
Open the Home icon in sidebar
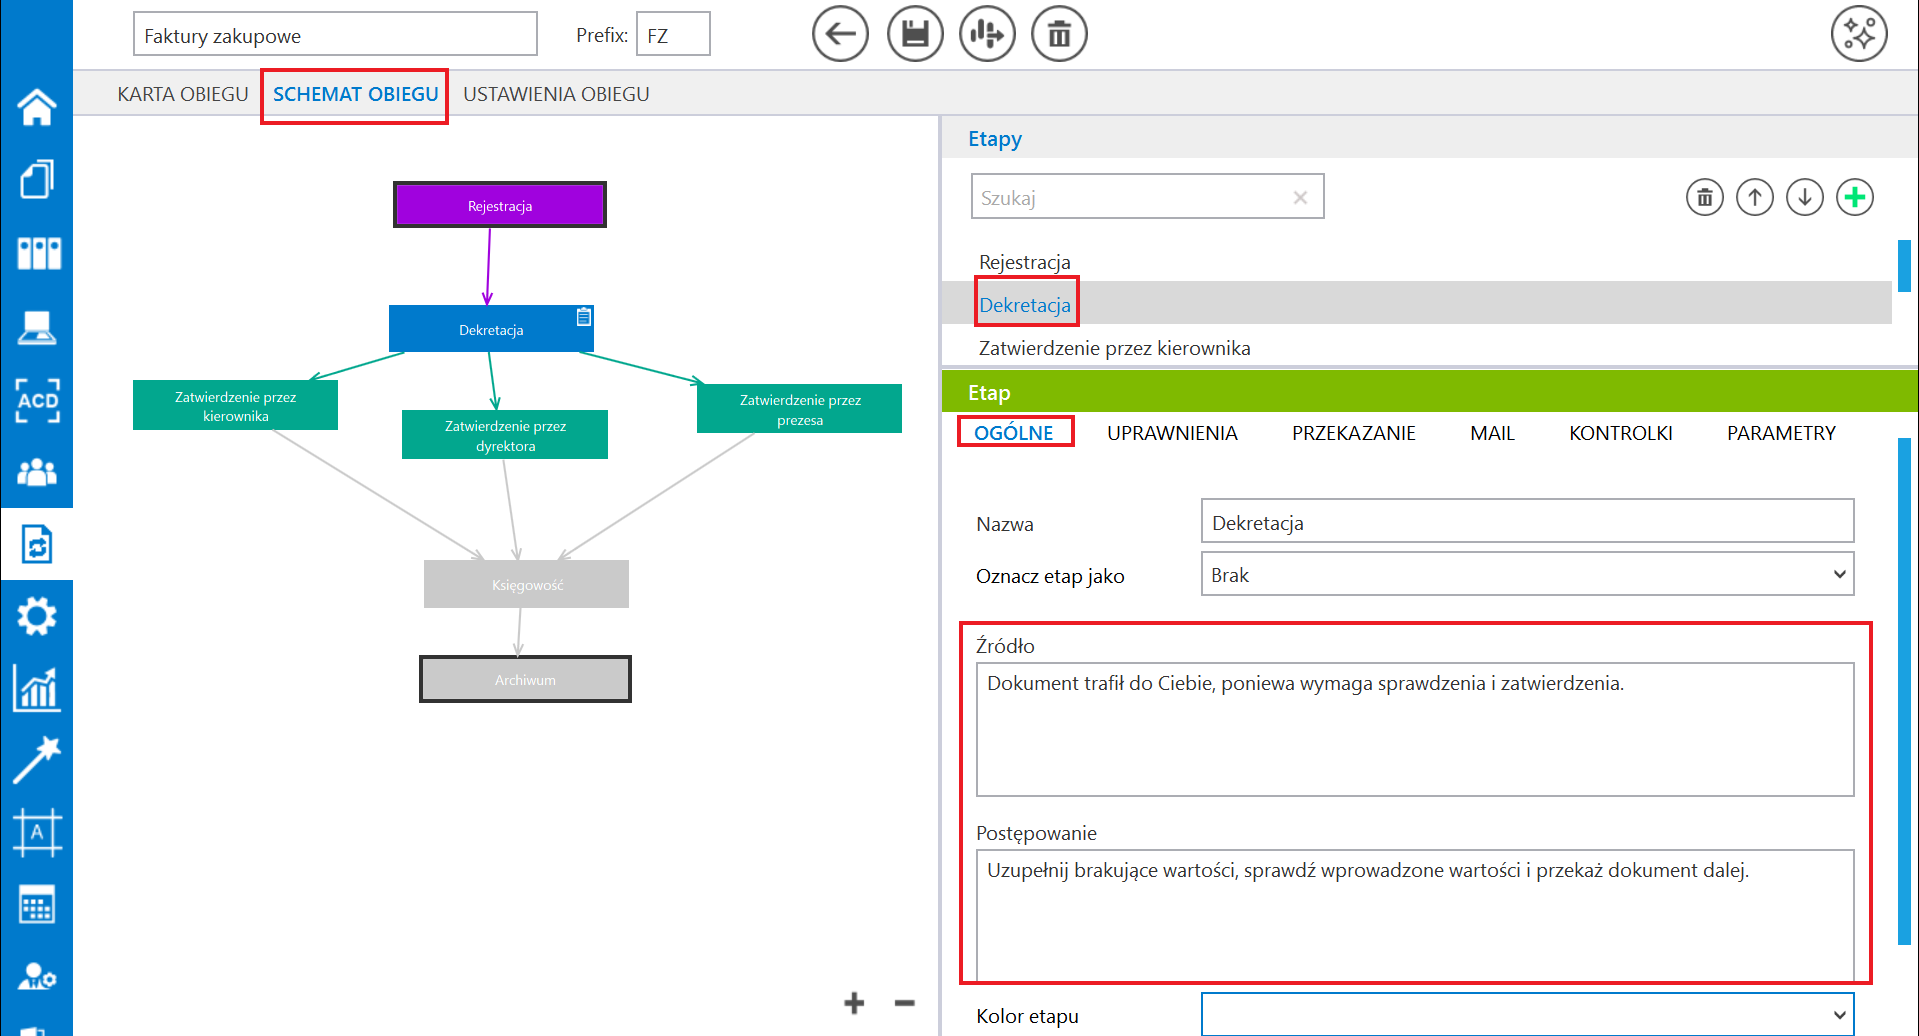37,107
